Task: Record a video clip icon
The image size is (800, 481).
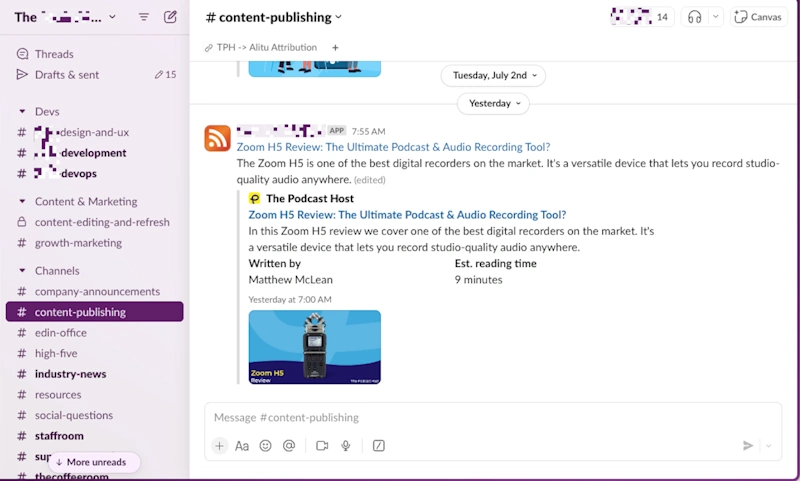Action: coord(322,446)
